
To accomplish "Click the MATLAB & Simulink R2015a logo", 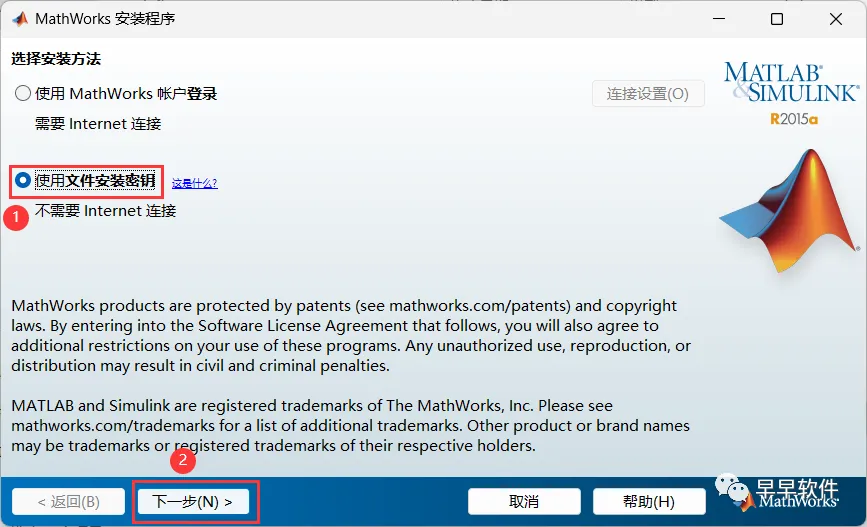I will pos(792,93).
